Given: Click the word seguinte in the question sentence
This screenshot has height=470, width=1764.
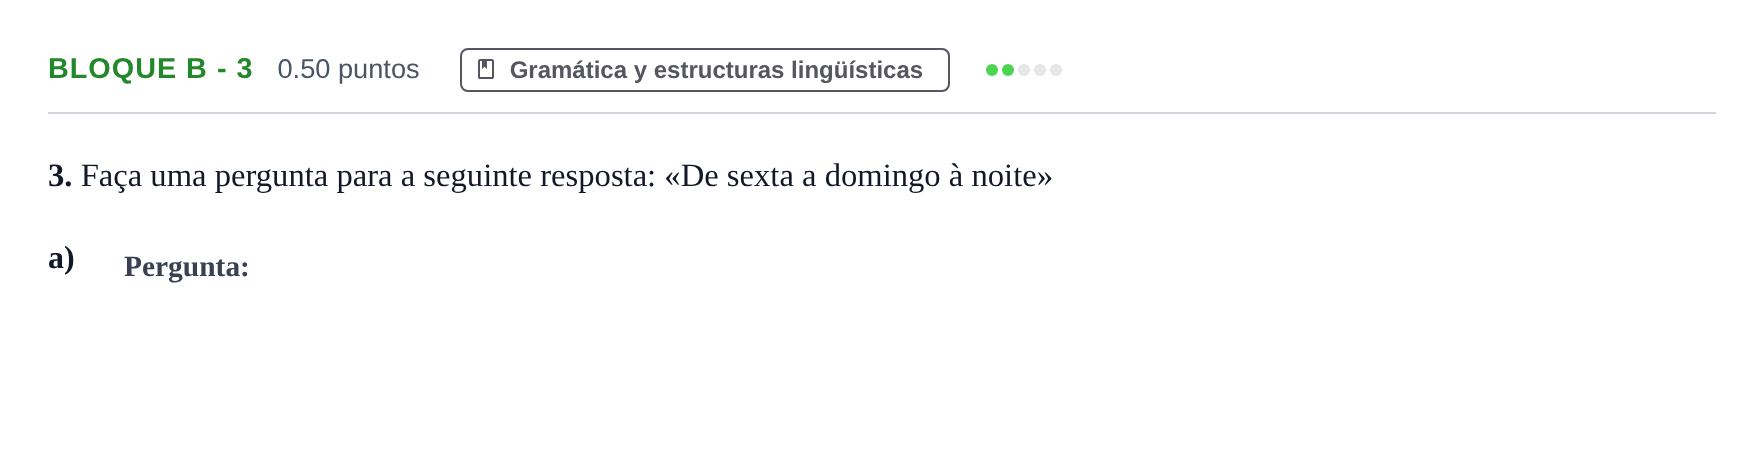Looking at the screenshot, I should pyautogui.click(x=477, y=176).
